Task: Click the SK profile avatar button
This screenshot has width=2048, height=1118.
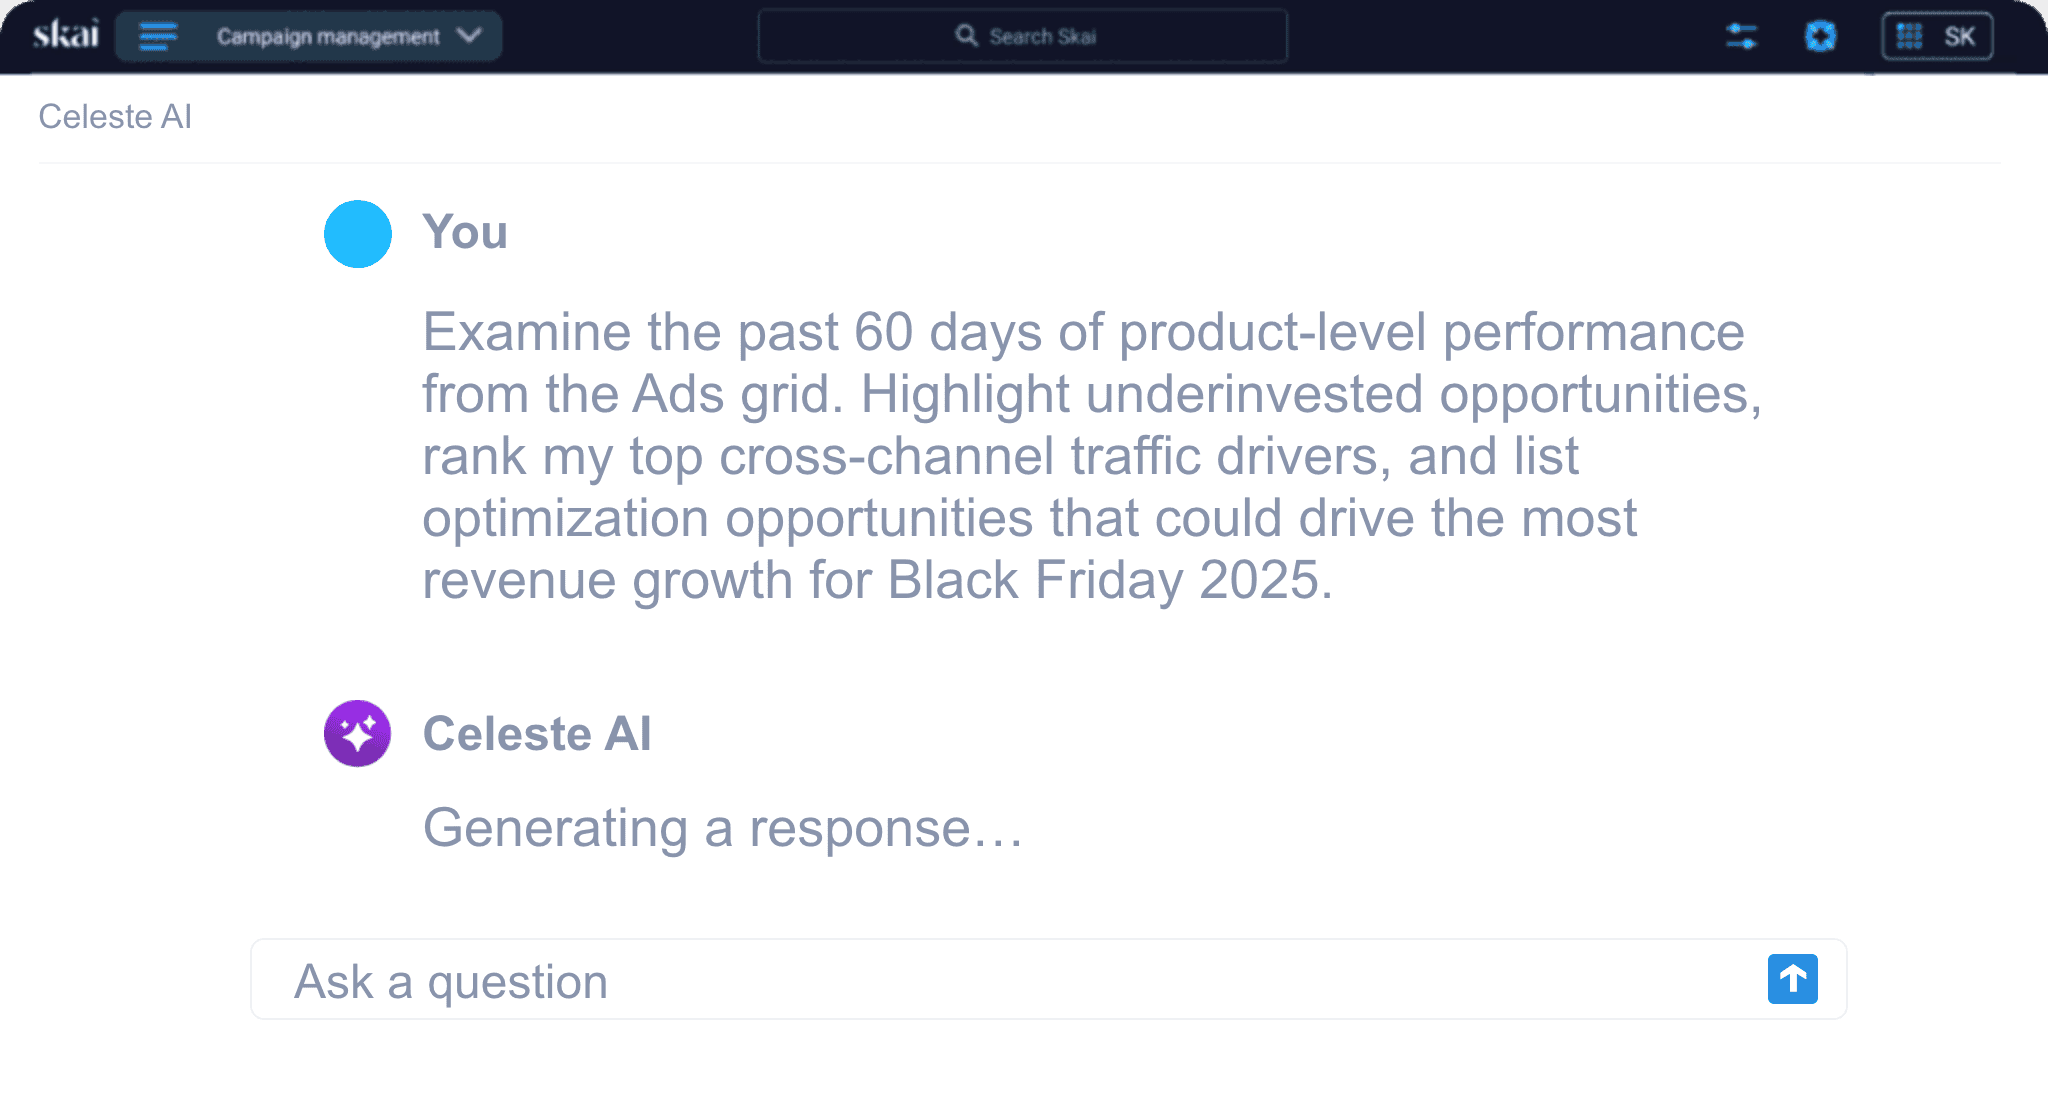Action: tap(1960, 36)
